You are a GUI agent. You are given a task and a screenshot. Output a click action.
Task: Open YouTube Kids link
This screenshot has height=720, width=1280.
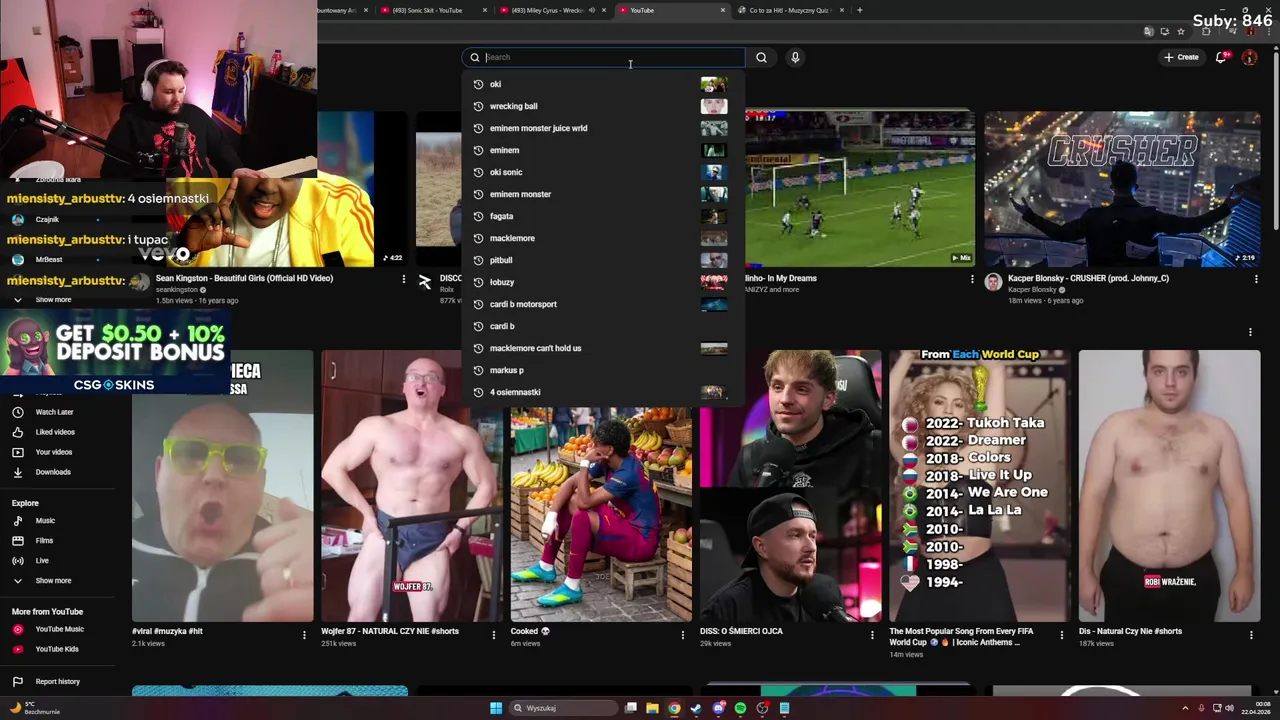57,649
